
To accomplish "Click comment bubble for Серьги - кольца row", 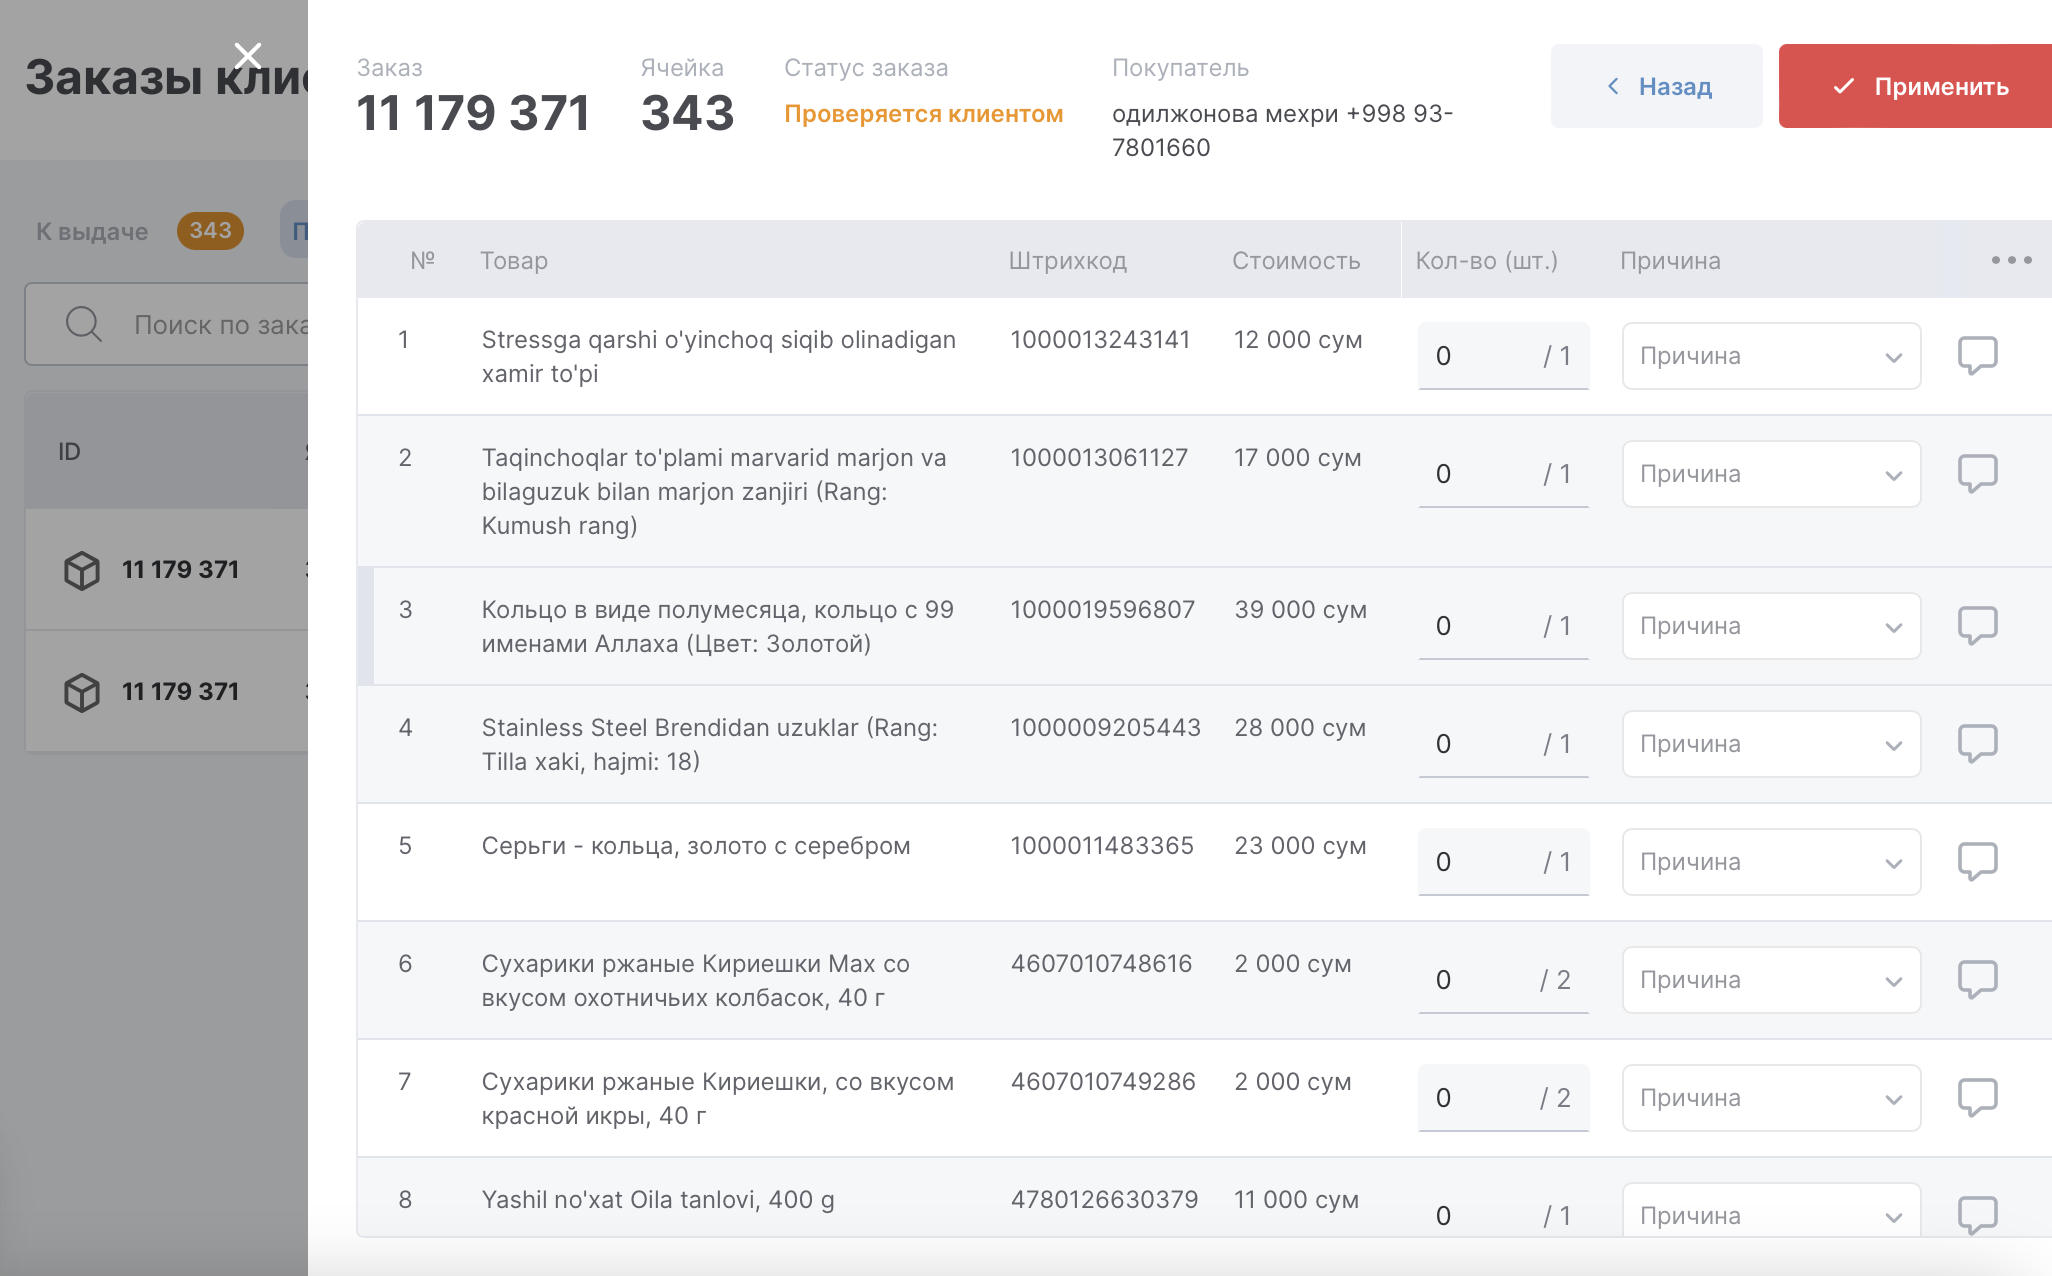I will [x=1976, y=861].
